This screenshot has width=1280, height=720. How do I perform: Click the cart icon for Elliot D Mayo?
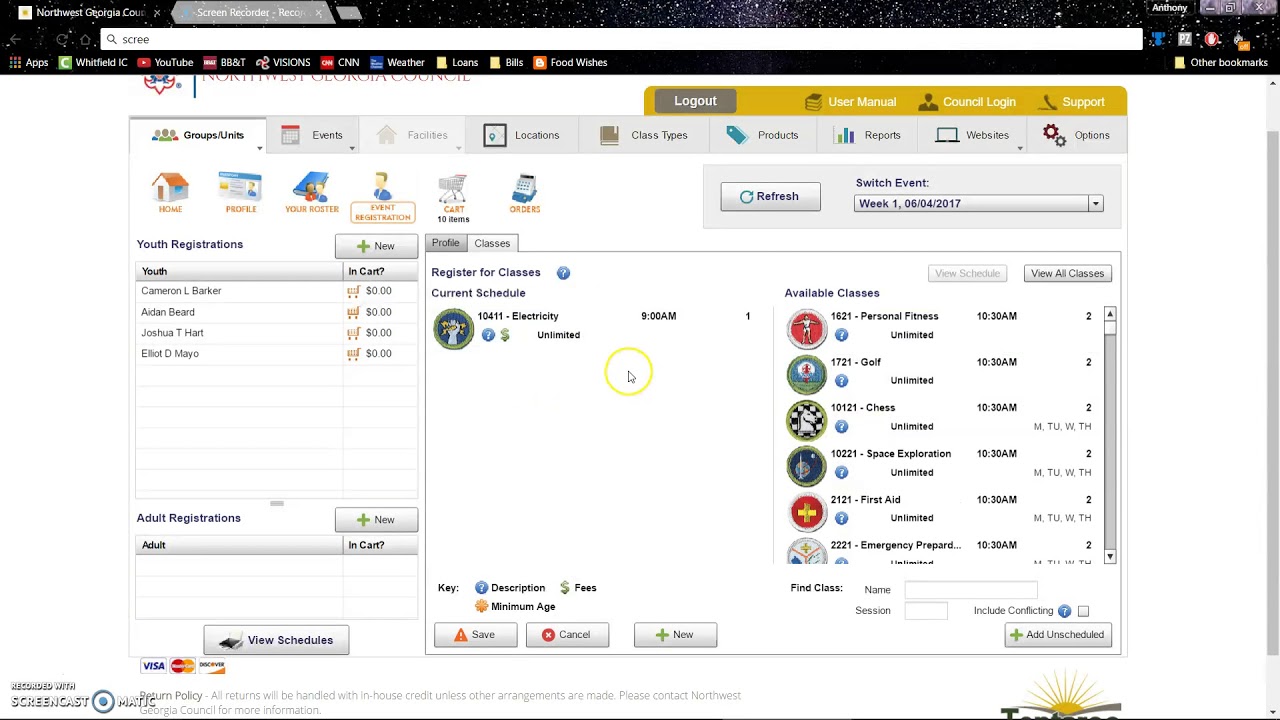click(353, 354)
